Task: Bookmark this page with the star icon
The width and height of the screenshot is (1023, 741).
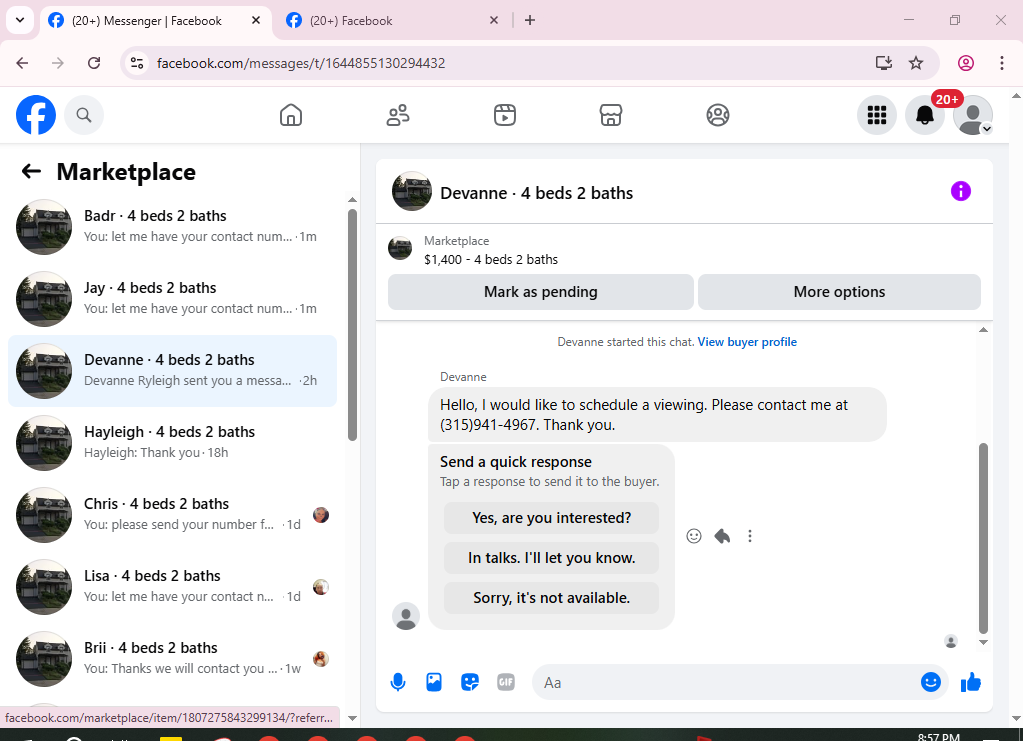Action: pyautogui.click(x=916, y=63)
